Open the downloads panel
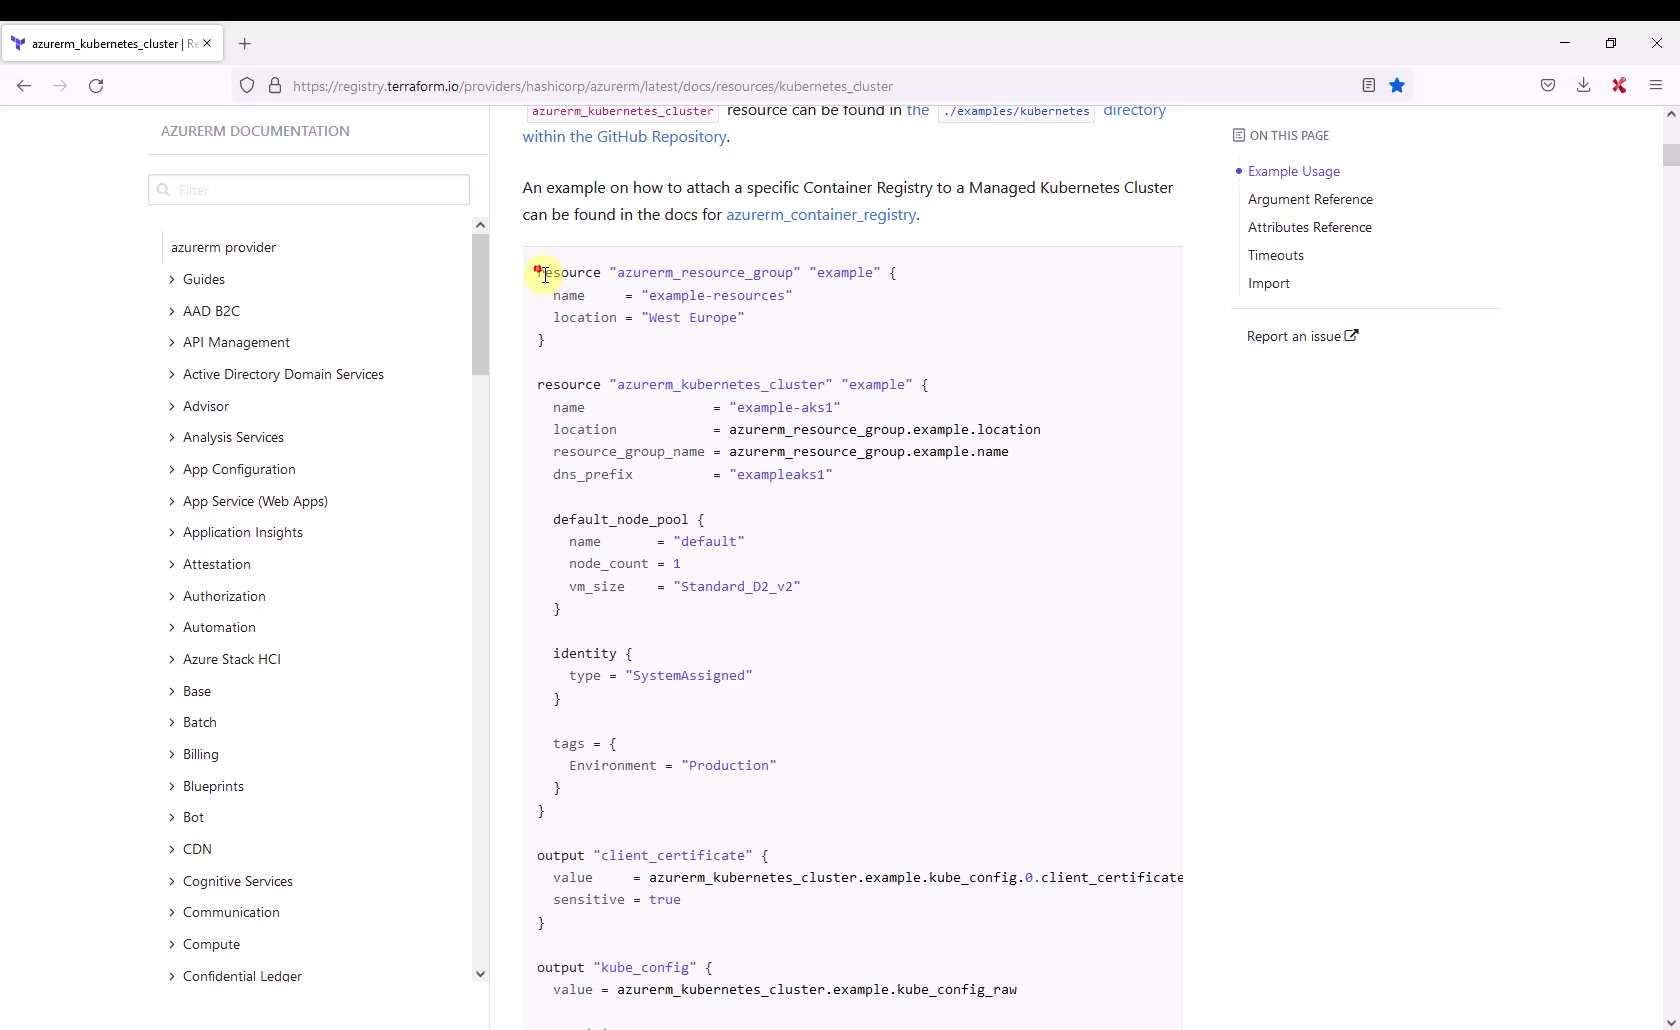 click(1584, 86)
